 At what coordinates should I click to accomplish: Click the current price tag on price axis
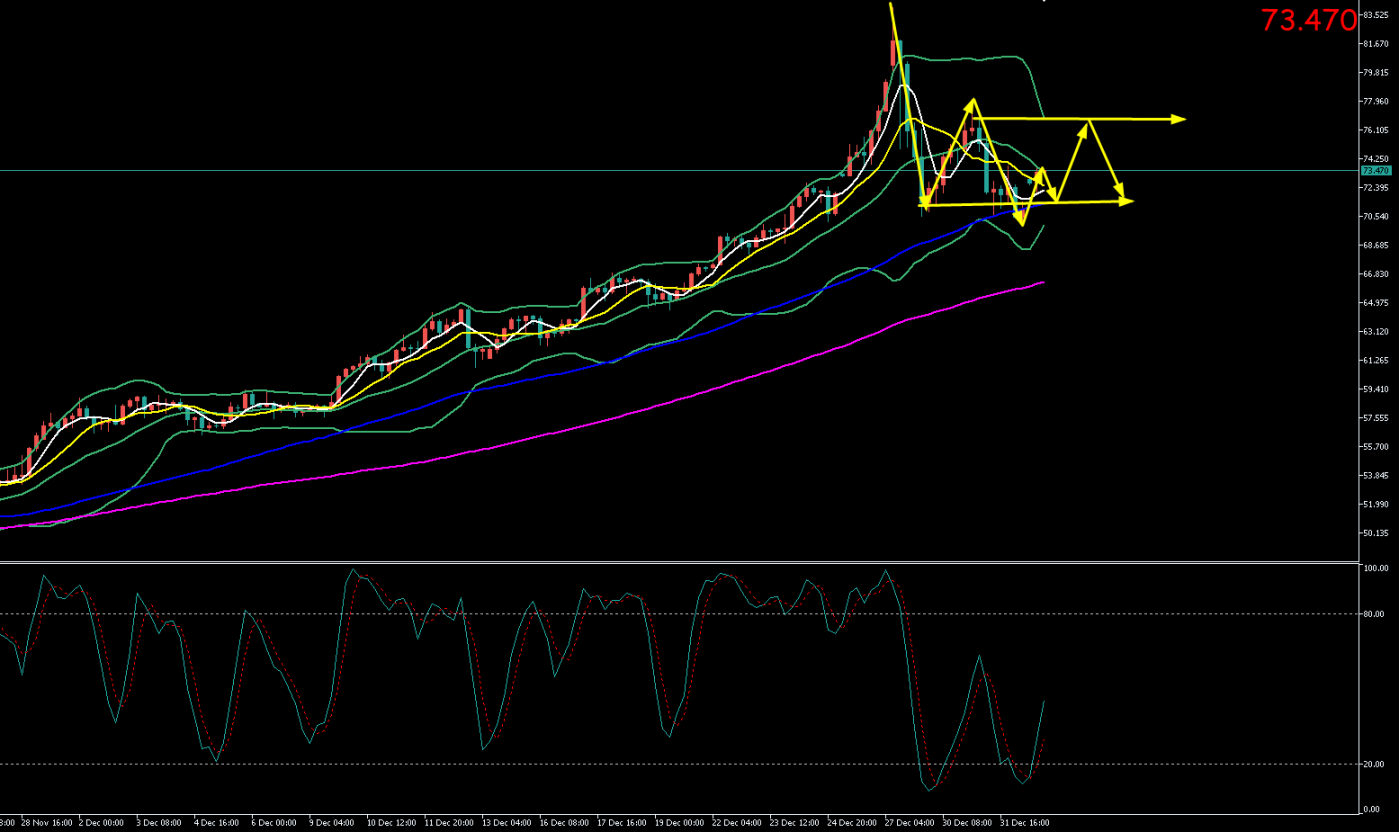click(x=1375, y=171)
